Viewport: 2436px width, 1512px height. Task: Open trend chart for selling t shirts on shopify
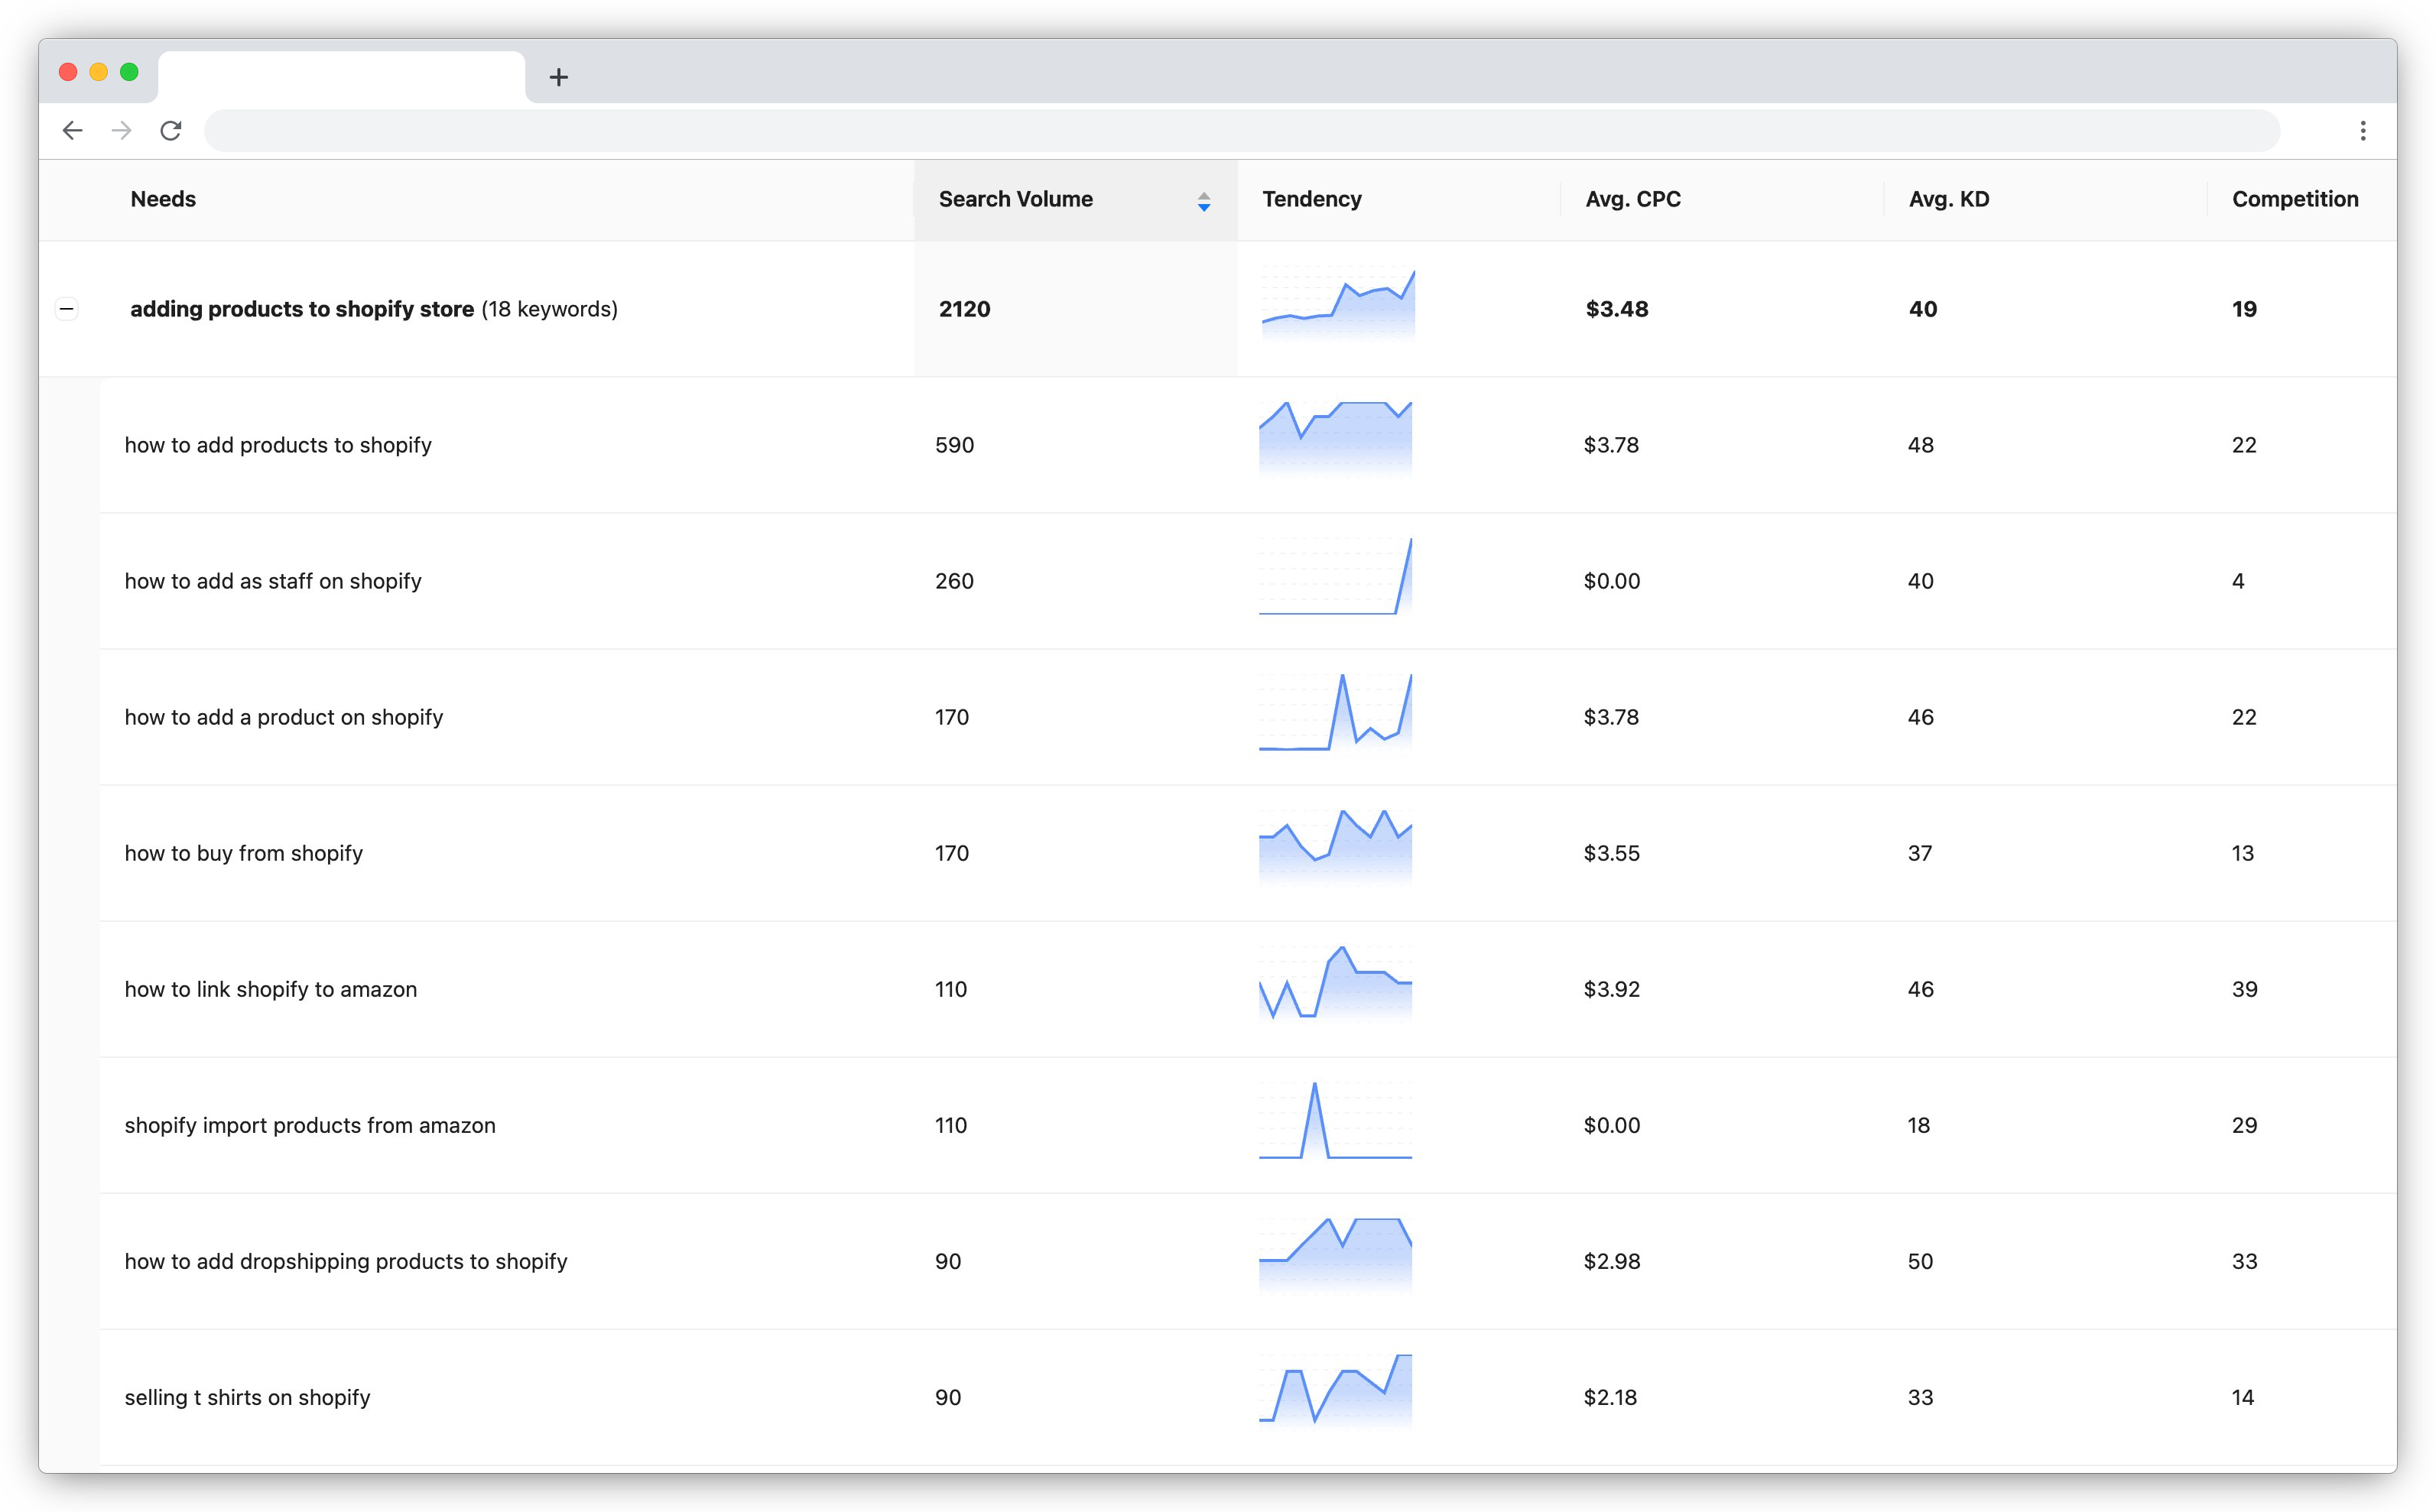tap(1335, 1392)
